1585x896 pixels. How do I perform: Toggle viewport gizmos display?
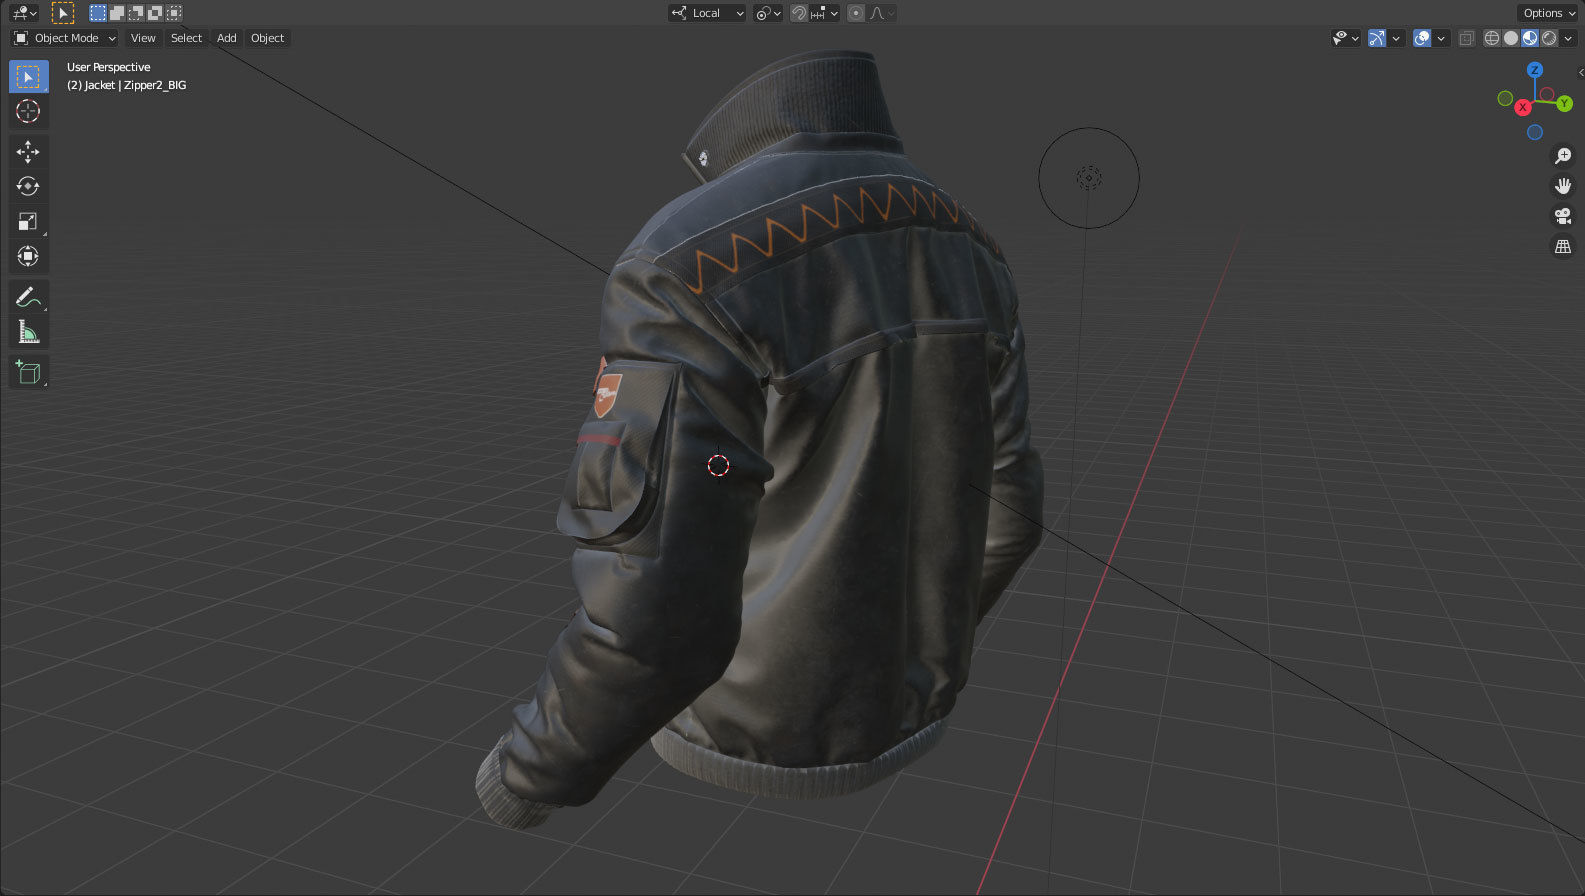(1377, 38)
